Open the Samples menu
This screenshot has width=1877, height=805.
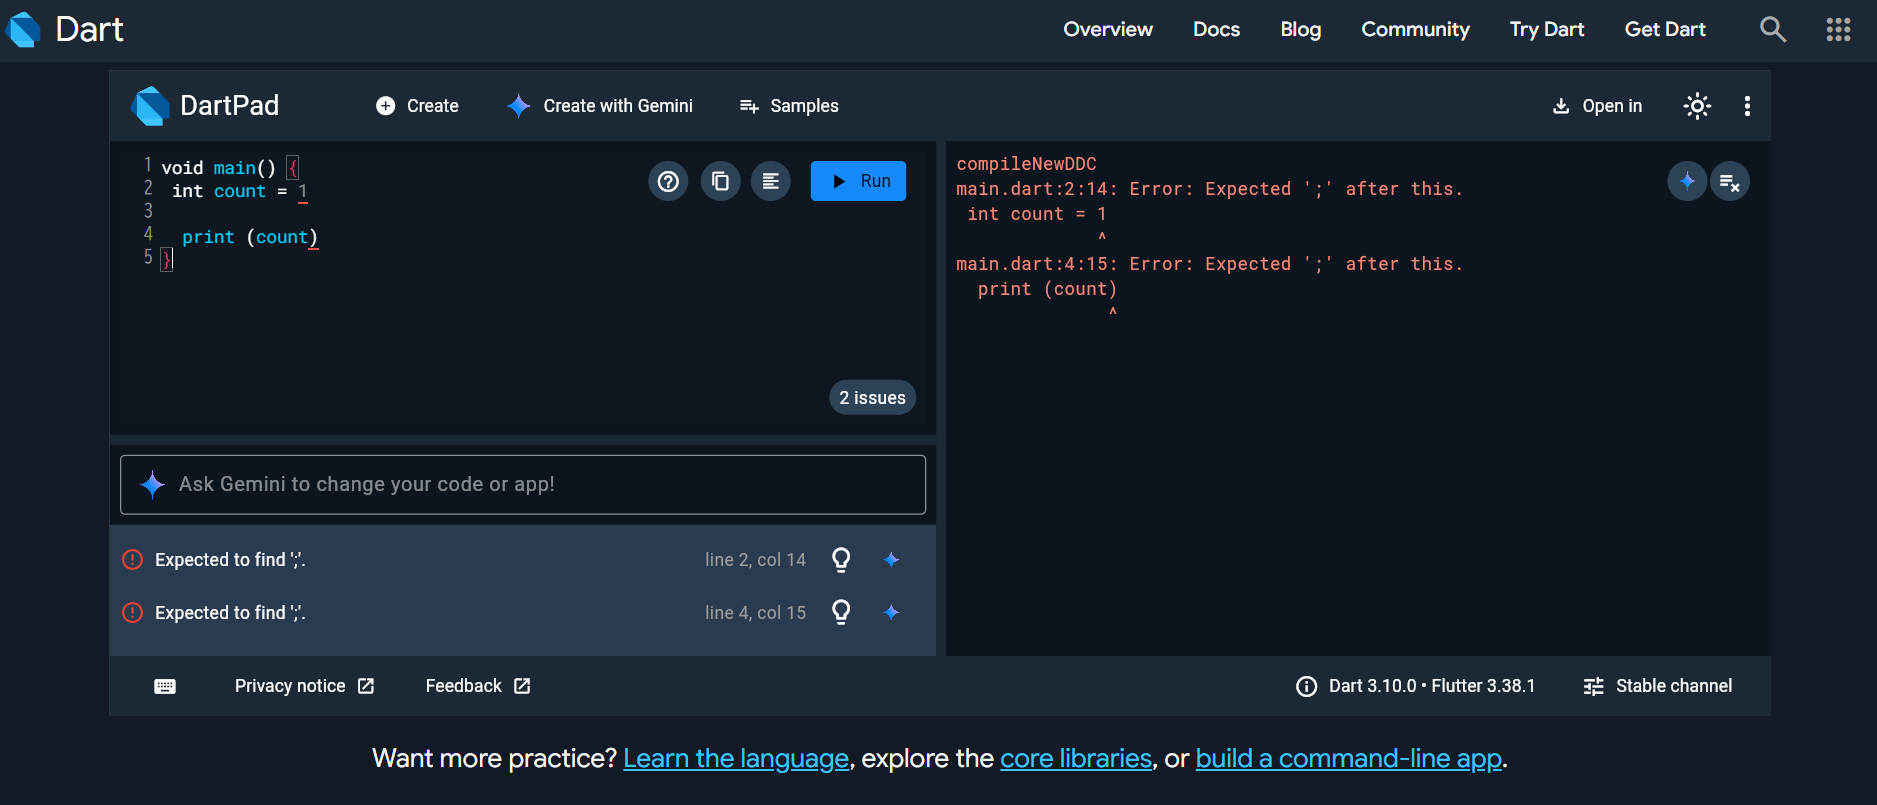789,106
